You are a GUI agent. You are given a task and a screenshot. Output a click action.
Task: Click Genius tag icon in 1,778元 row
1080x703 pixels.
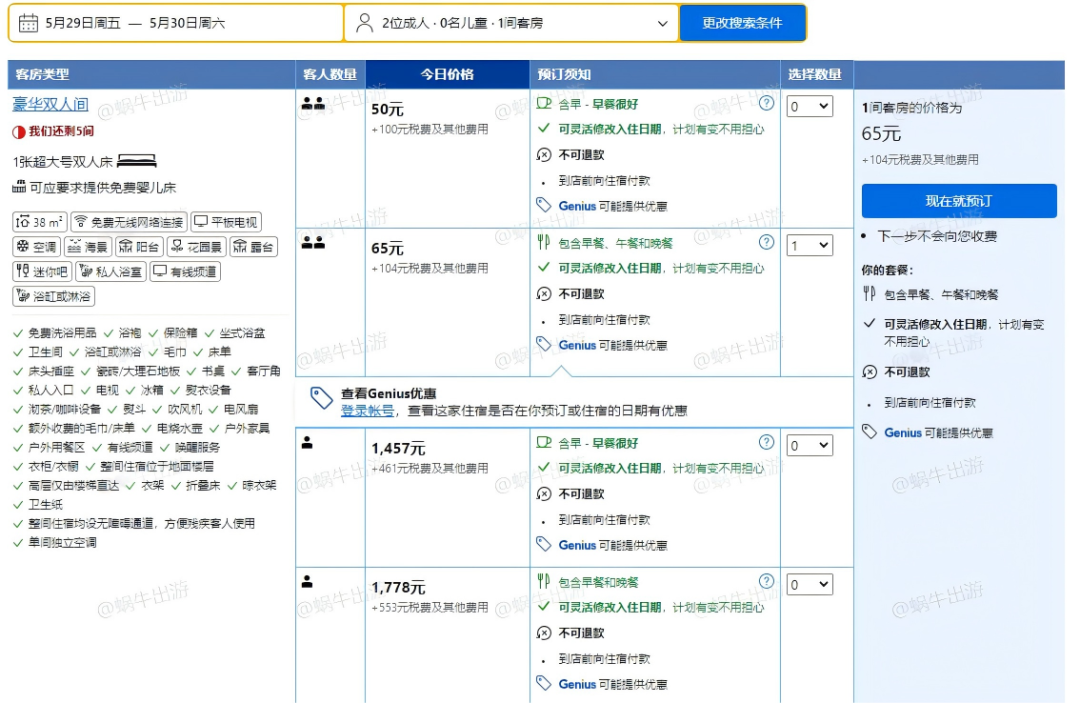click(x=543, y=683)
